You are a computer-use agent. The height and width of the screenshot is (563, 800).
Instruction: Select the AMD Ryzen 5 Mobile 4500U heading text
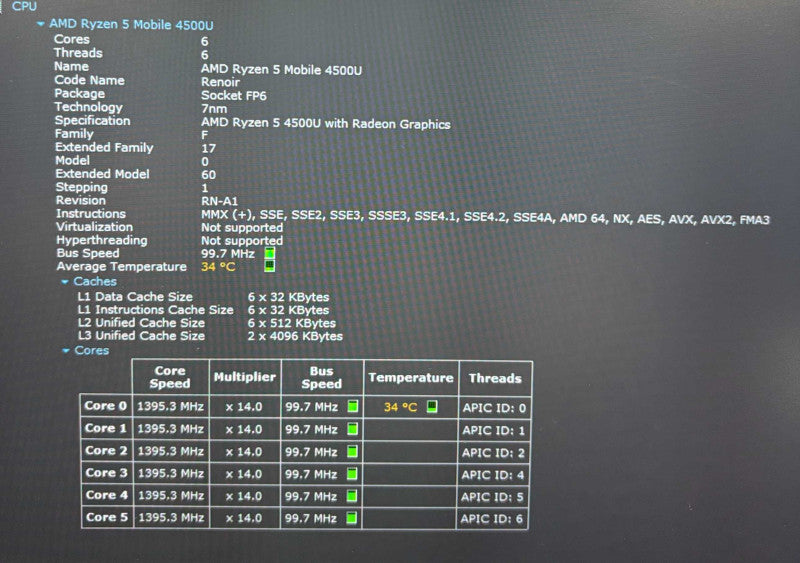(131, 25)
